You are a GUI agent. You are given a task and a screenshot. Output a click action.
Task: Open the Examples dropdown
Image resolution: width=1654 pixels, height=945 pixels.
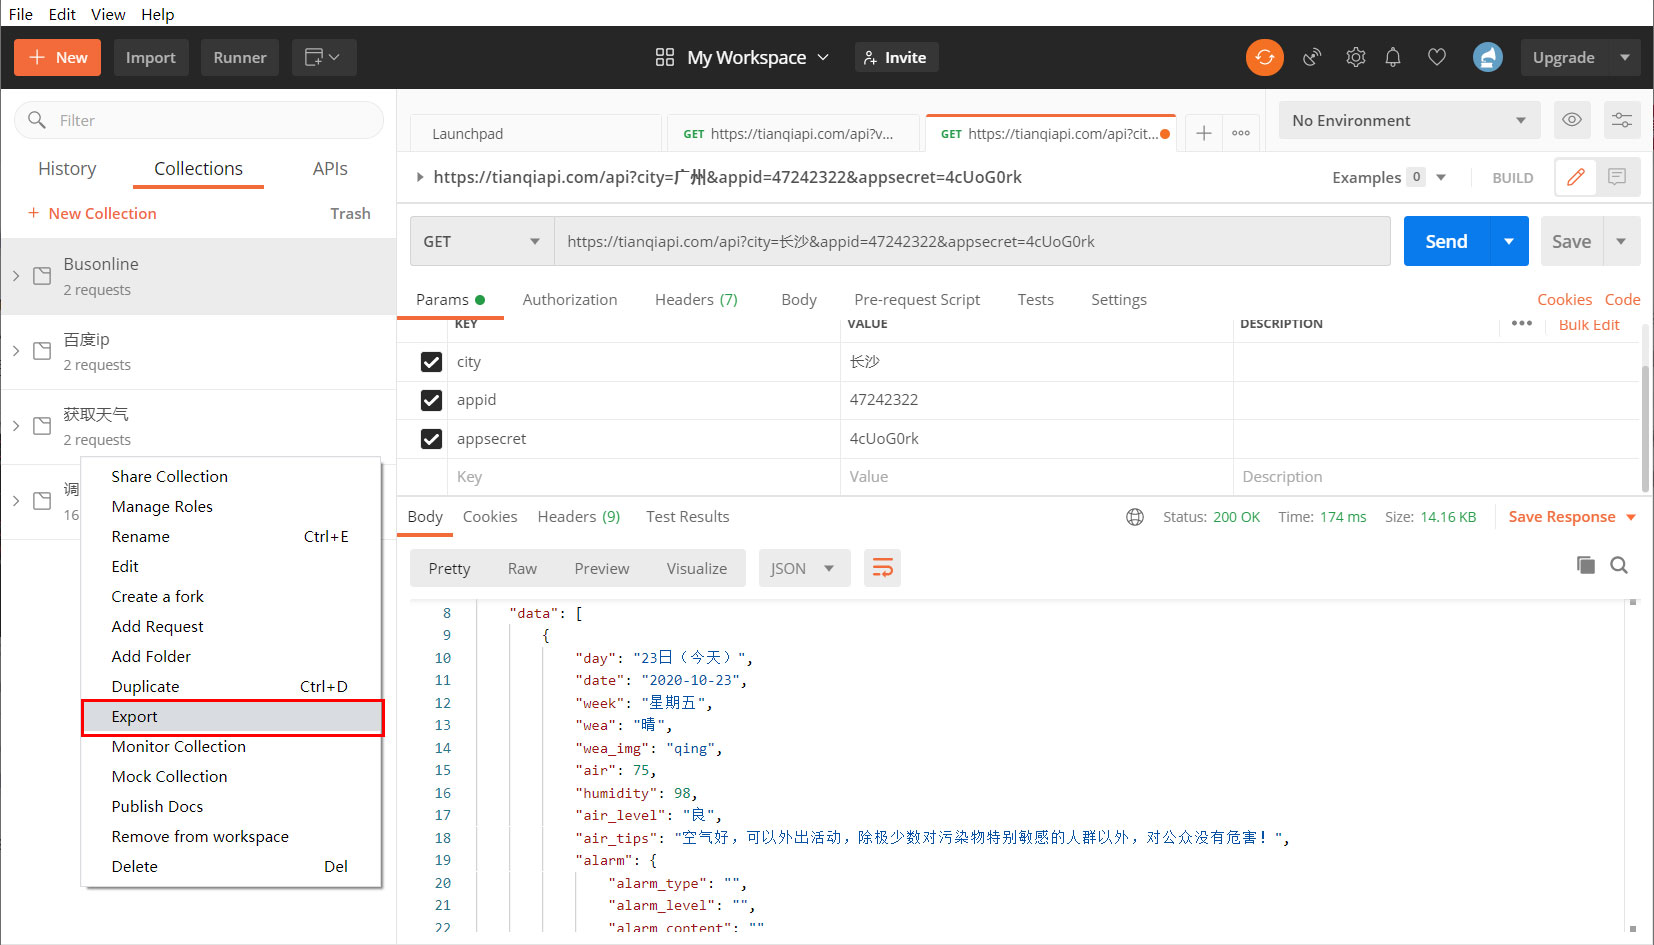pos(1441,177)
